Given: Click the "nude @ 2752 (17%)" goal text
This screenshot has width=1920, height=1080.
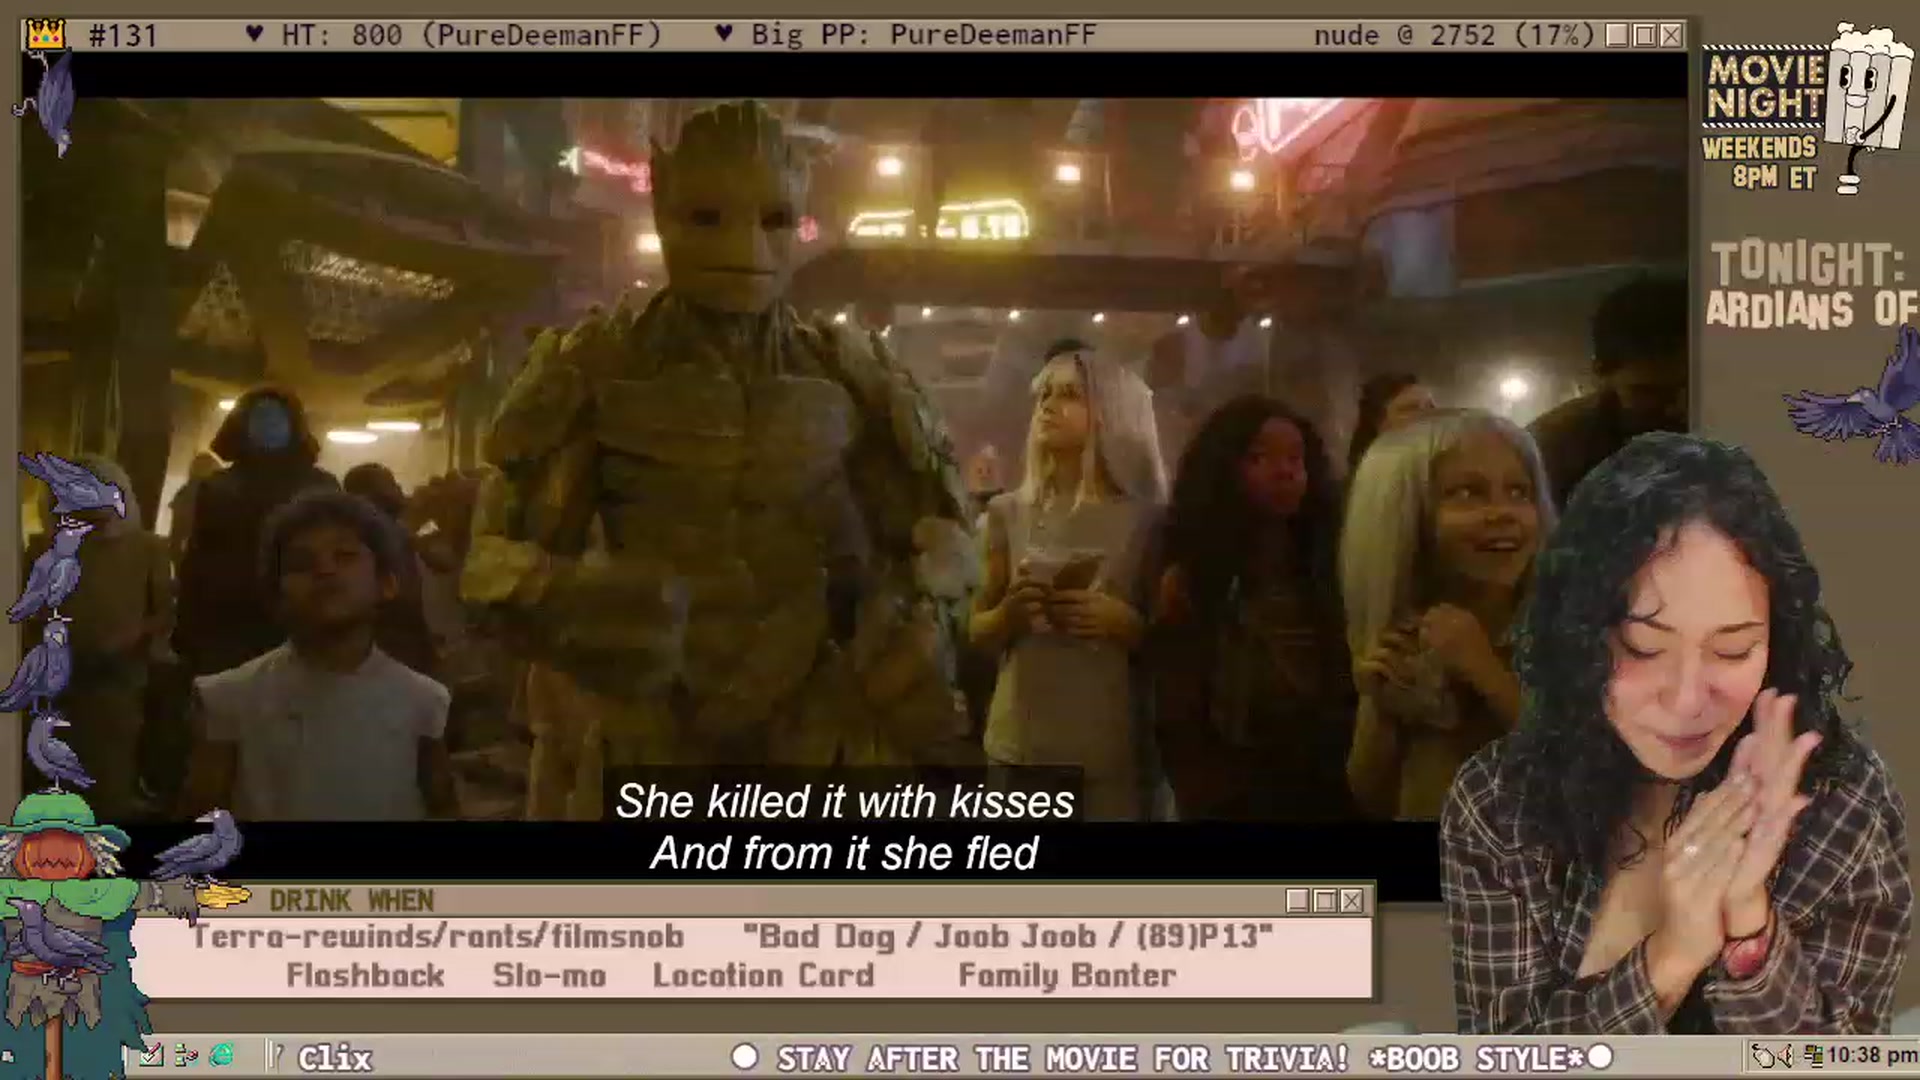Looking at the screenshot, I should [1454, 35].
